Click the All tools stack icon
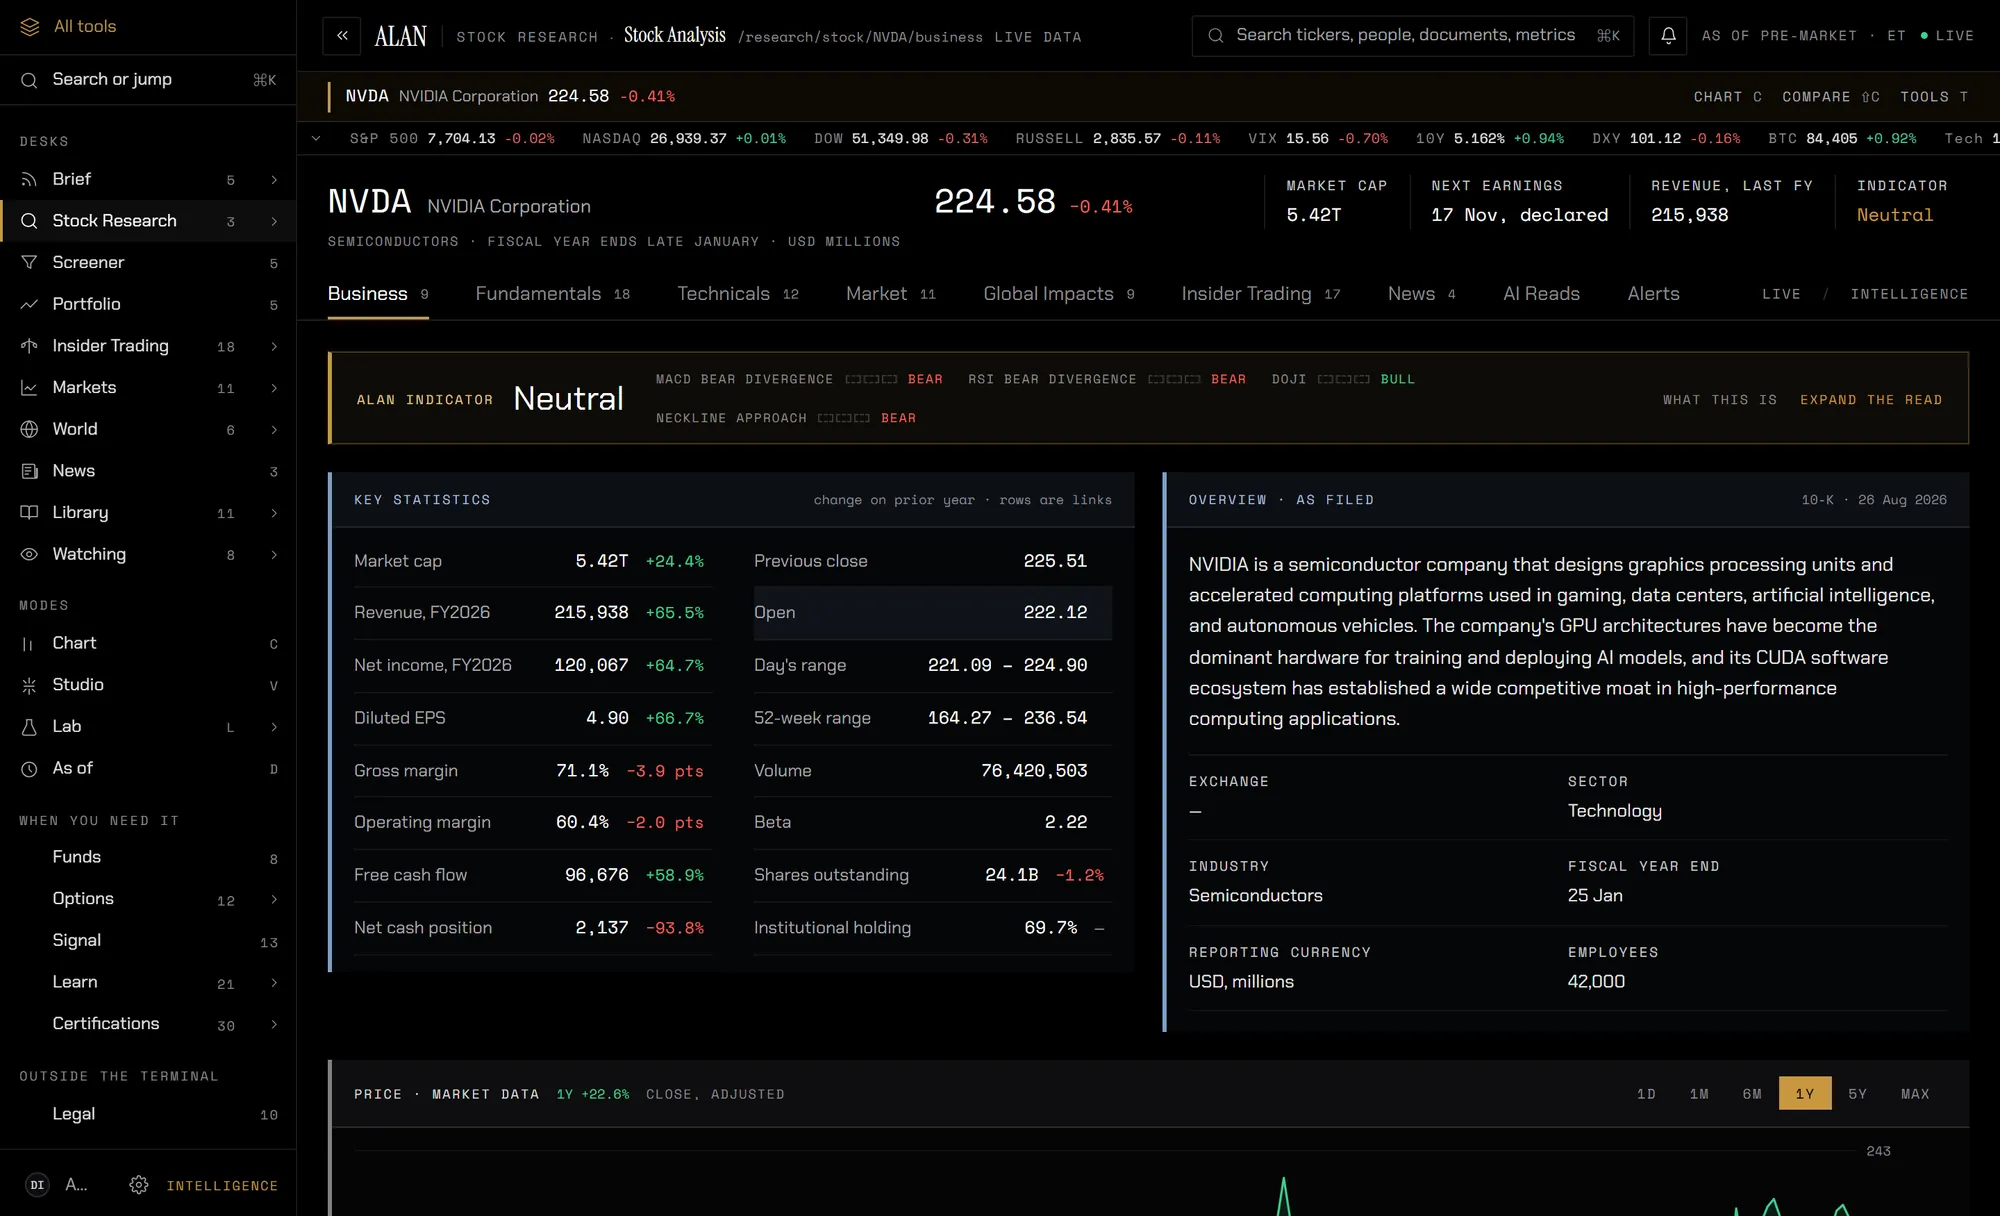The height and width of the screenshot is (1216, 2000). tap(30, 26)
